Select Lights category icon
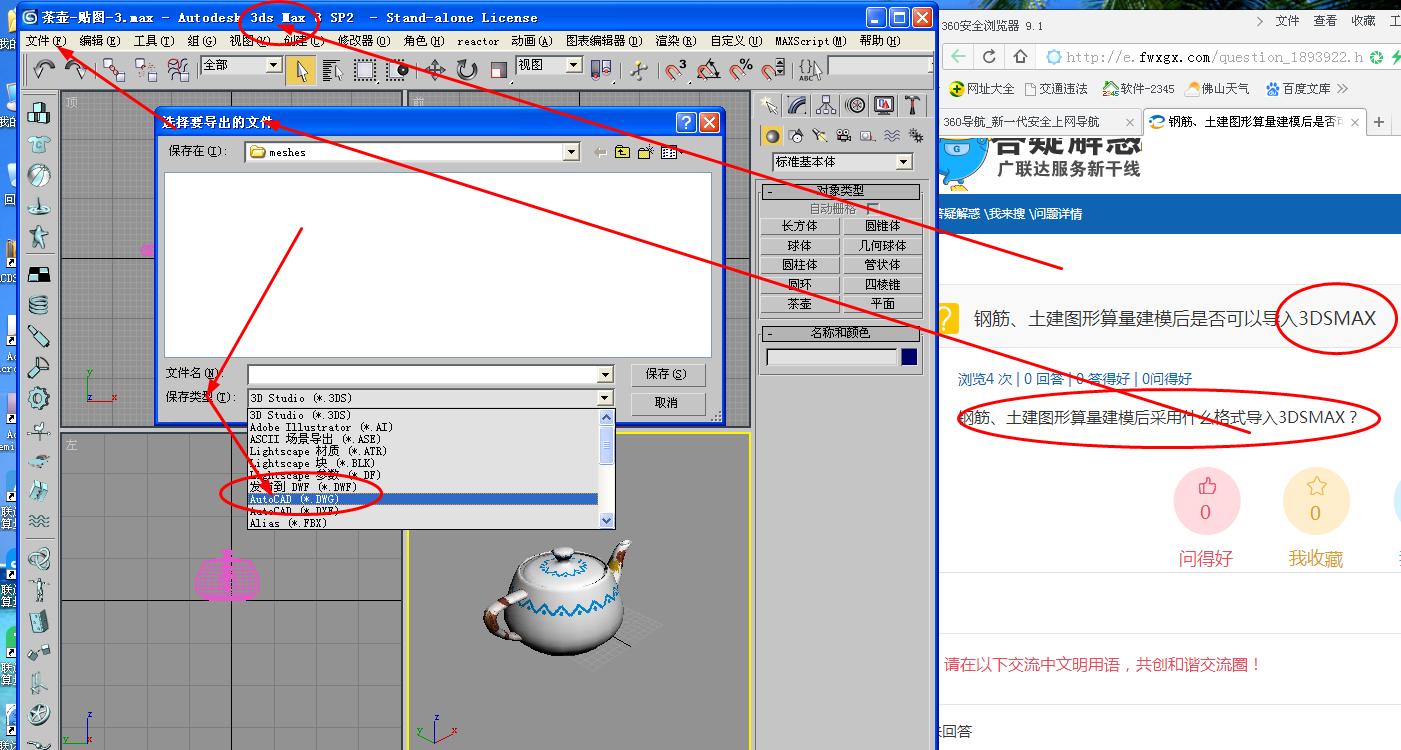The image size is (1401, 750). coord(820,136)
